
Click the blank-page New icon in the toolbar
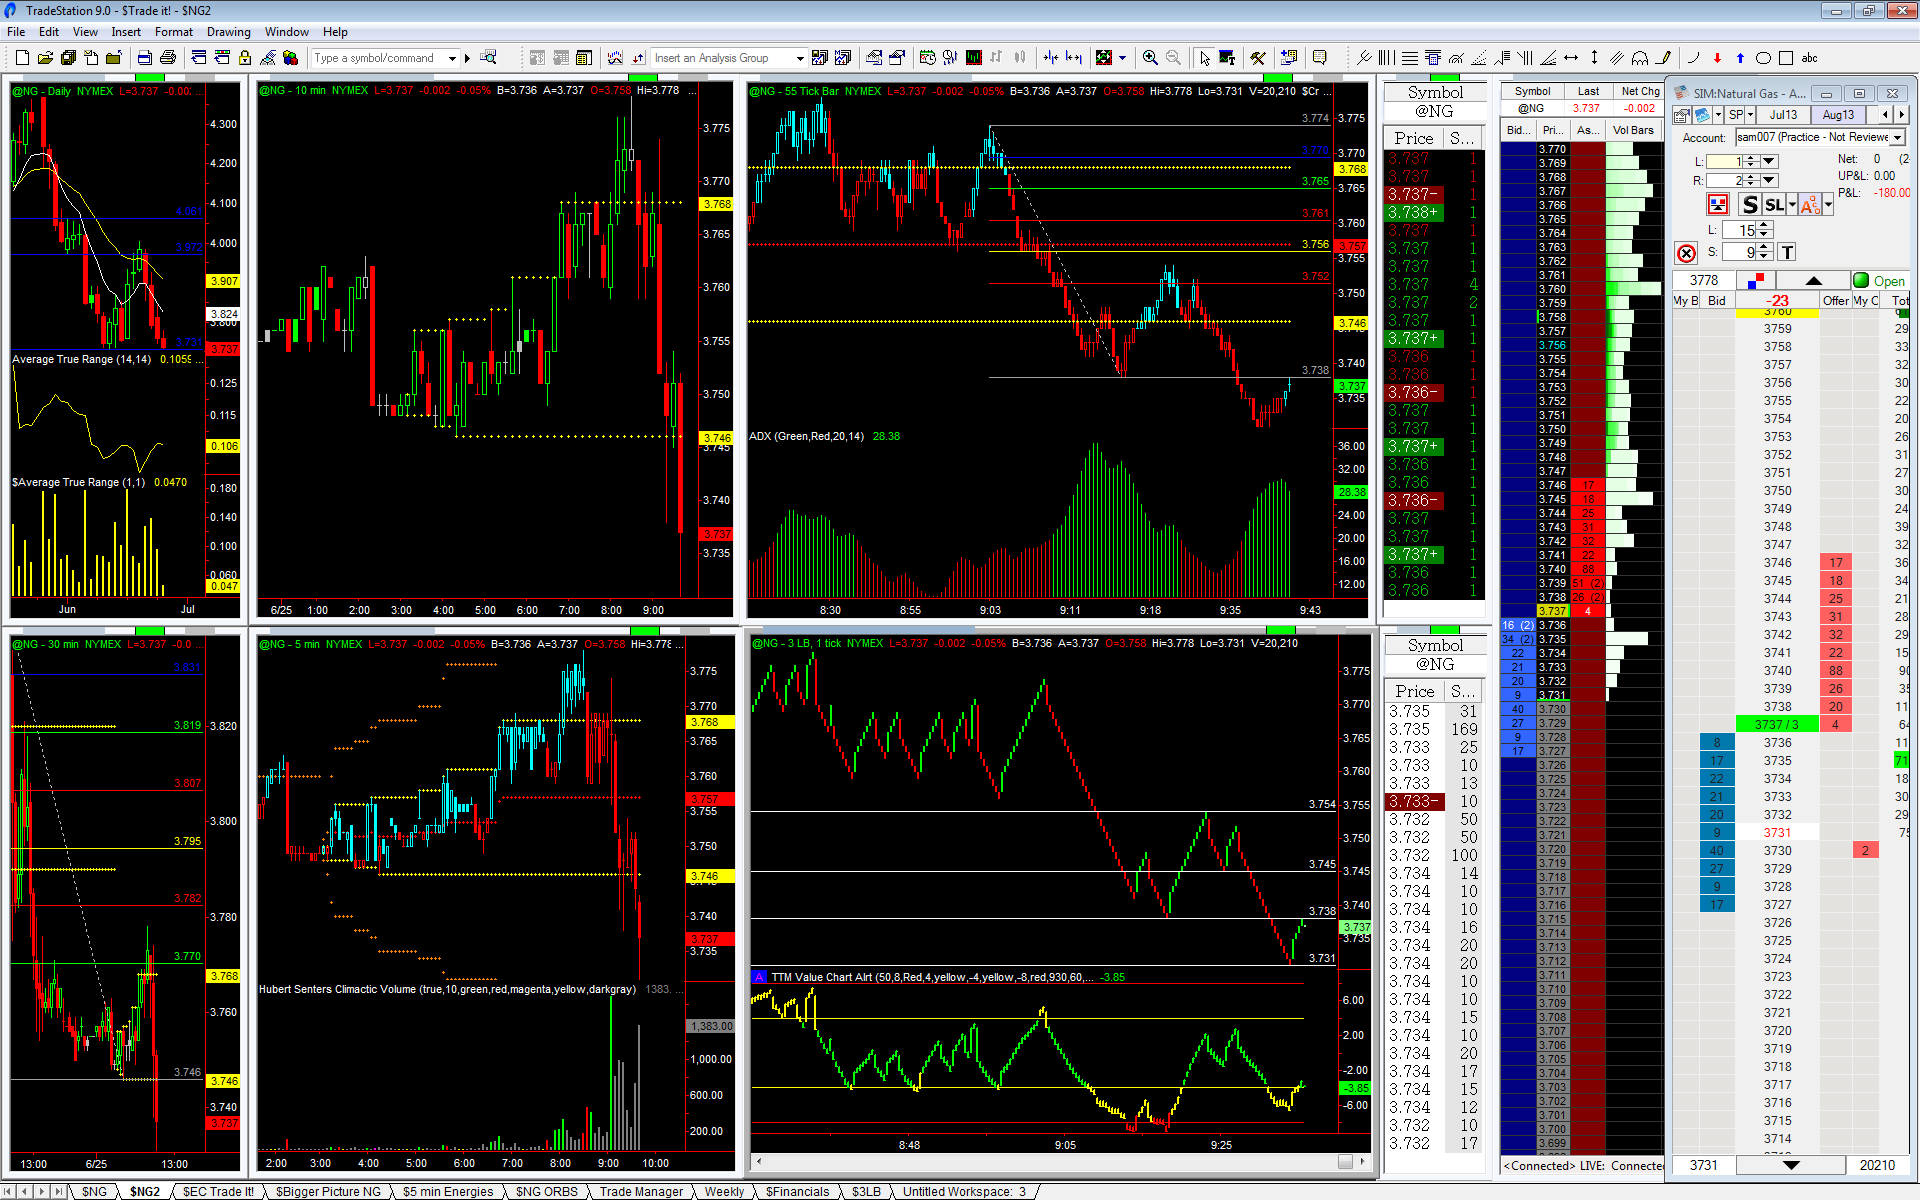(22, 58)
